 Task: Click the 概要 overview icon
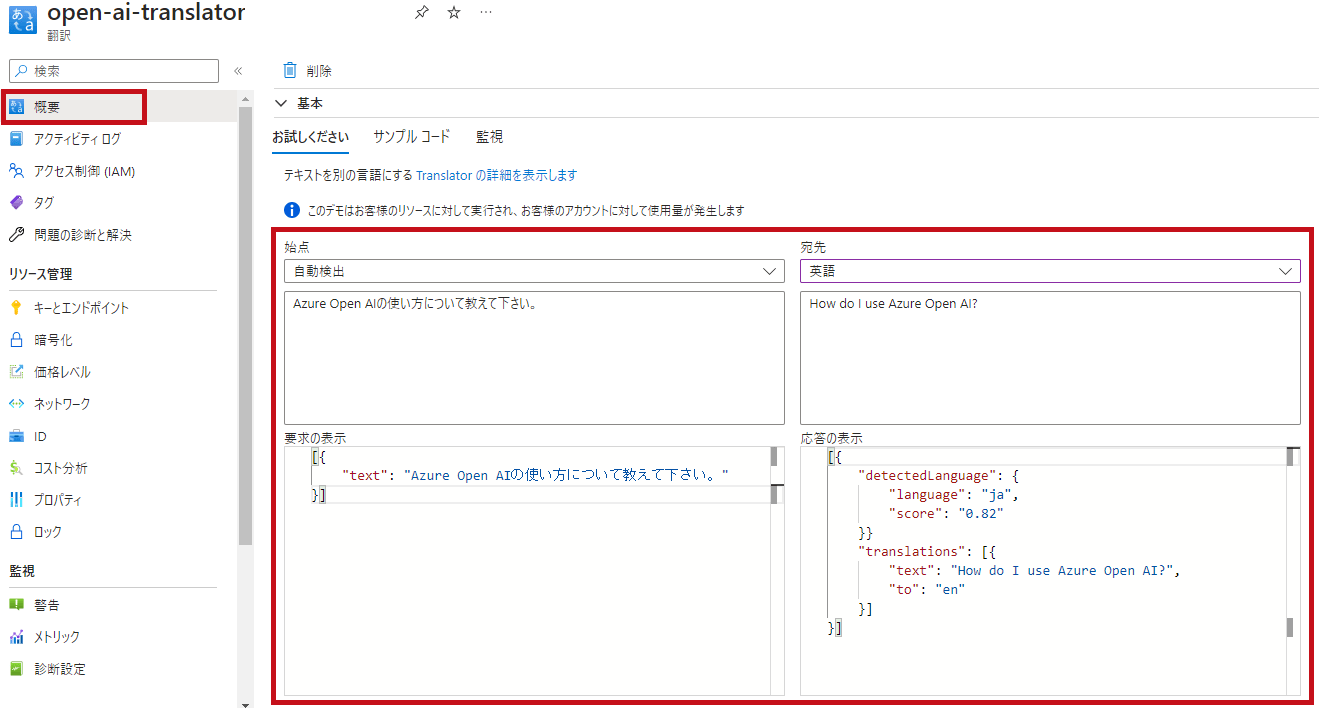[16, 107]
